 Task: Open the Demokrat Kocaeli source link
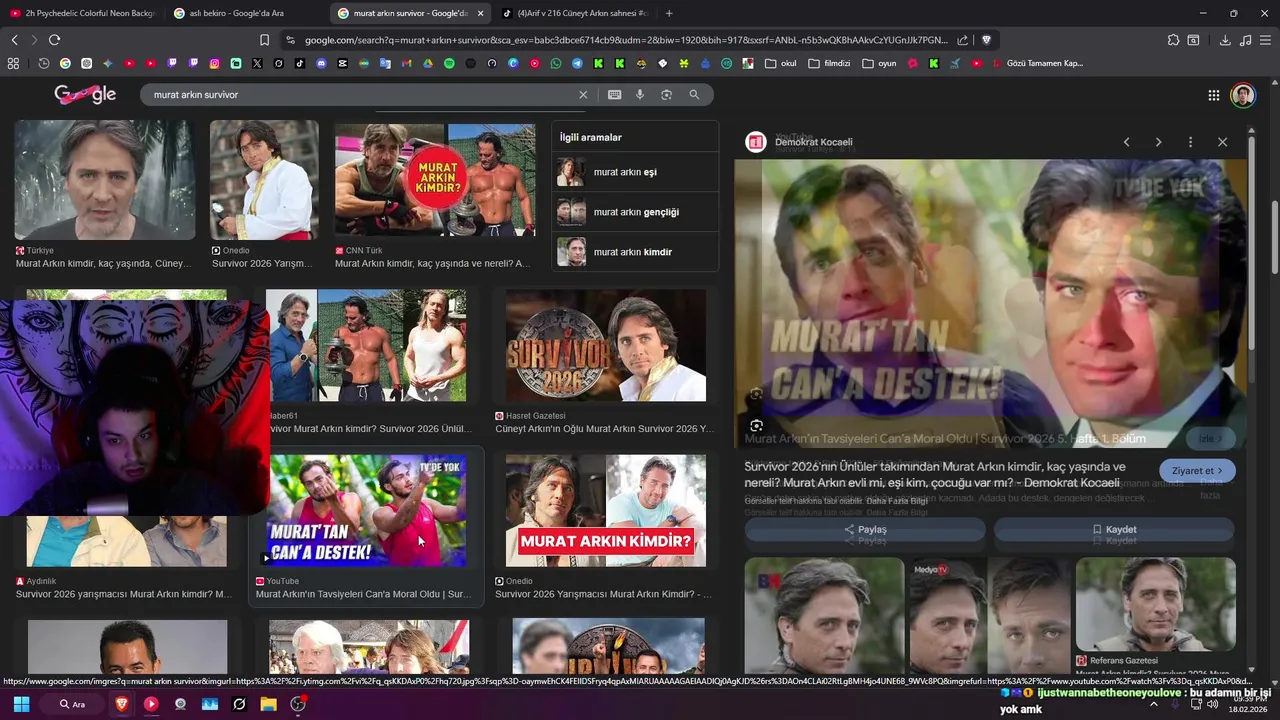[813, 142]
